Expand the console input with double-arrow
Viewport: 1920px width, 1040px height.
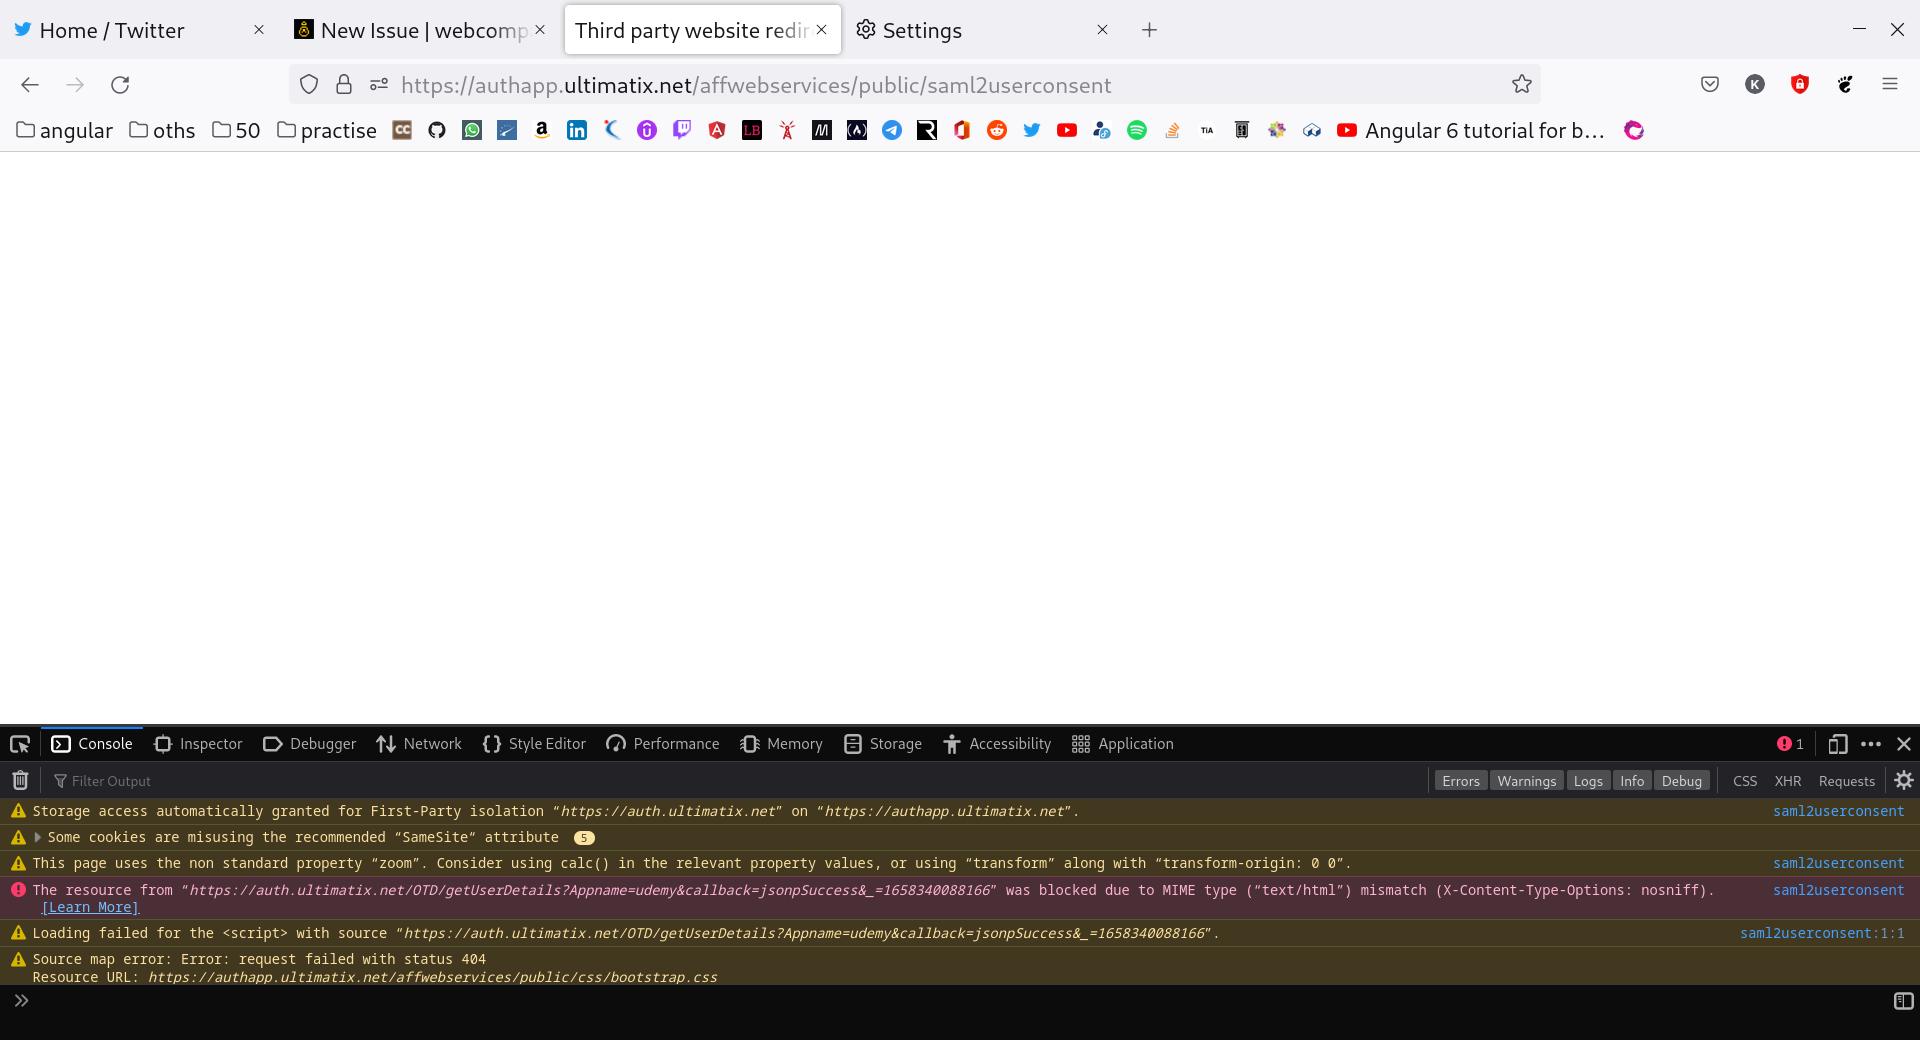22,999
